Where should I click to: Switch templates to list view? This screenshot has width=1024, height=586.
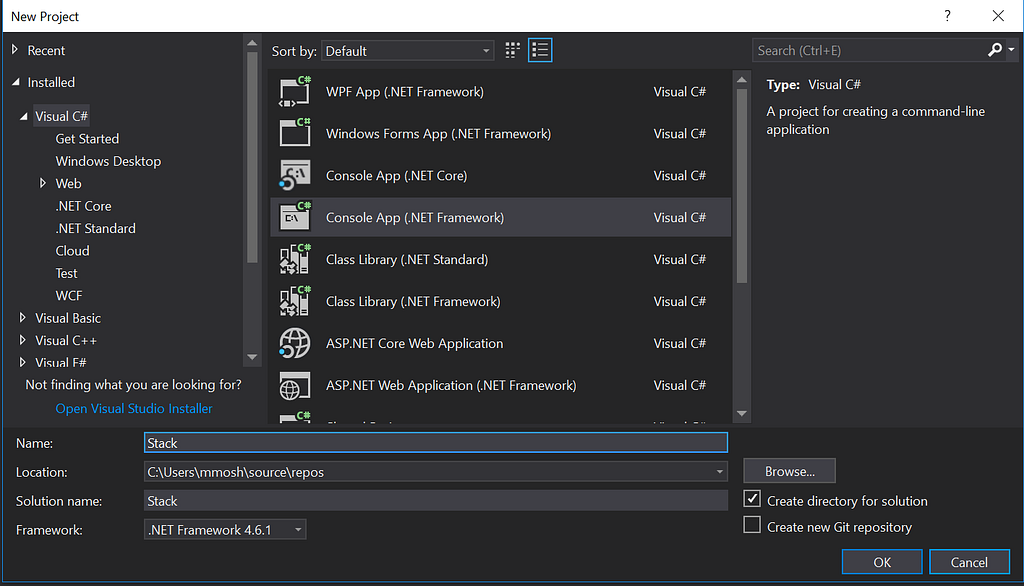[540, 50]
